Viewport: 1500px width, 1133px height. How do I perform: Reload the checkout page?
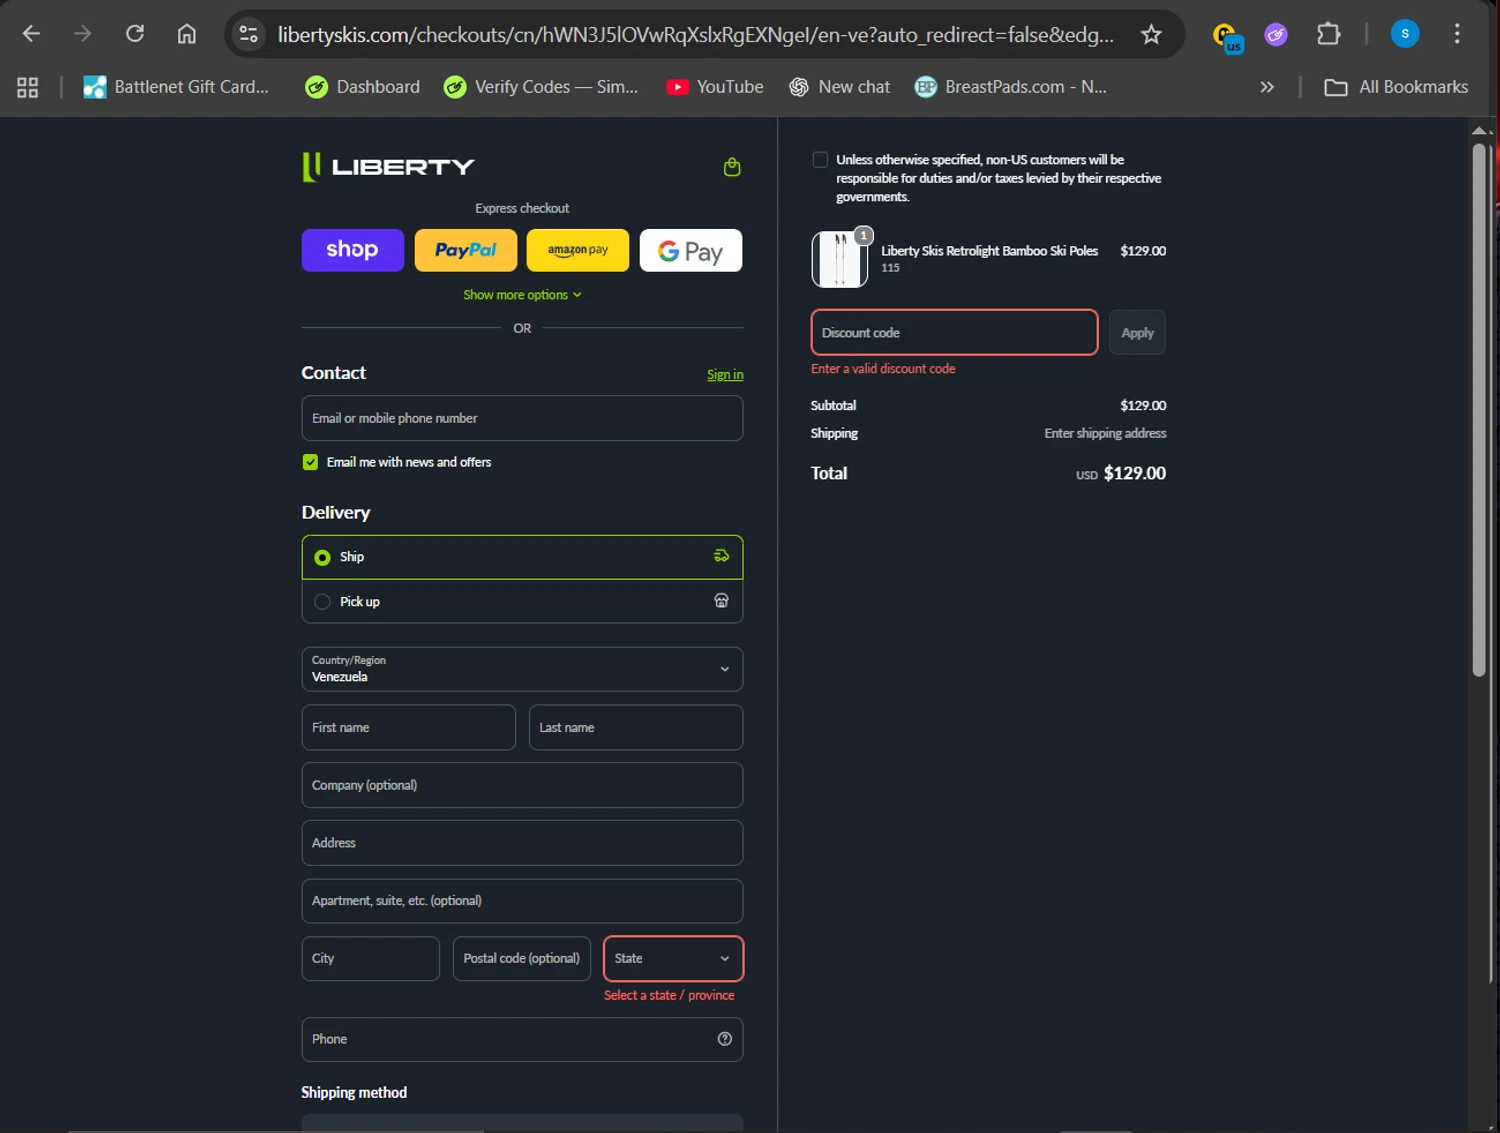click(135, 34)
